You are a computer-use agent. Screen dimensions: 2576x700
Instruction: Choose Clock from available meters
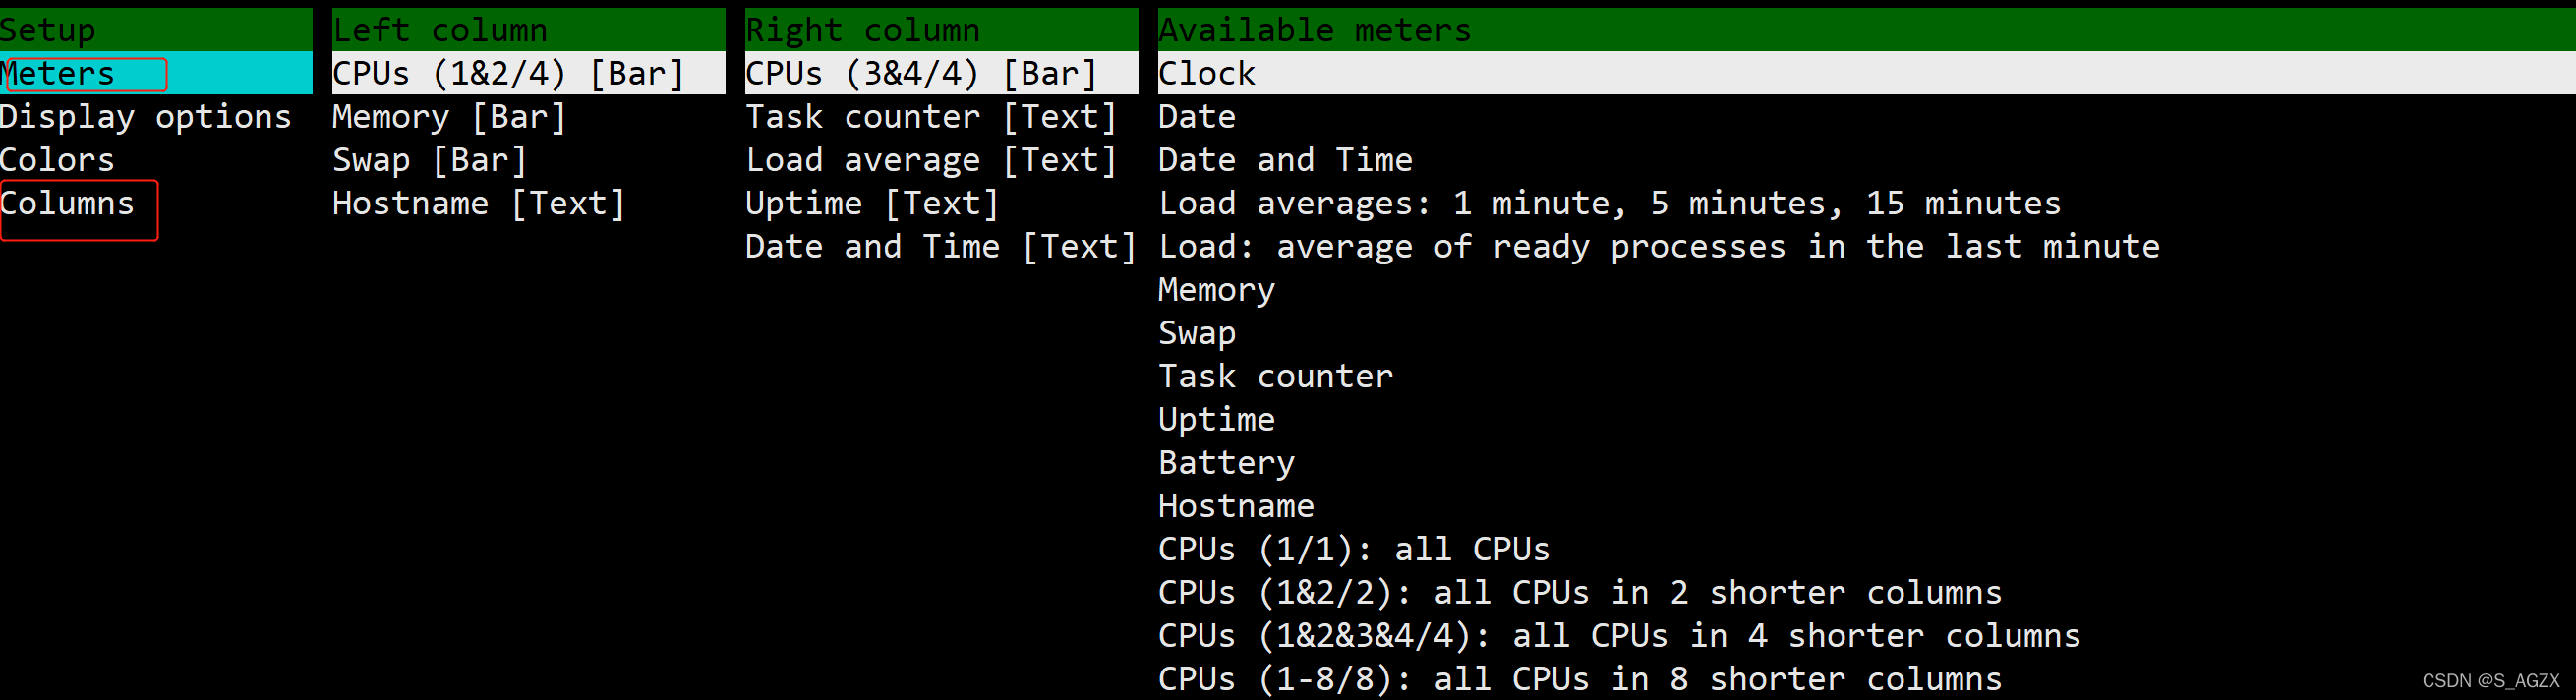1867,73
